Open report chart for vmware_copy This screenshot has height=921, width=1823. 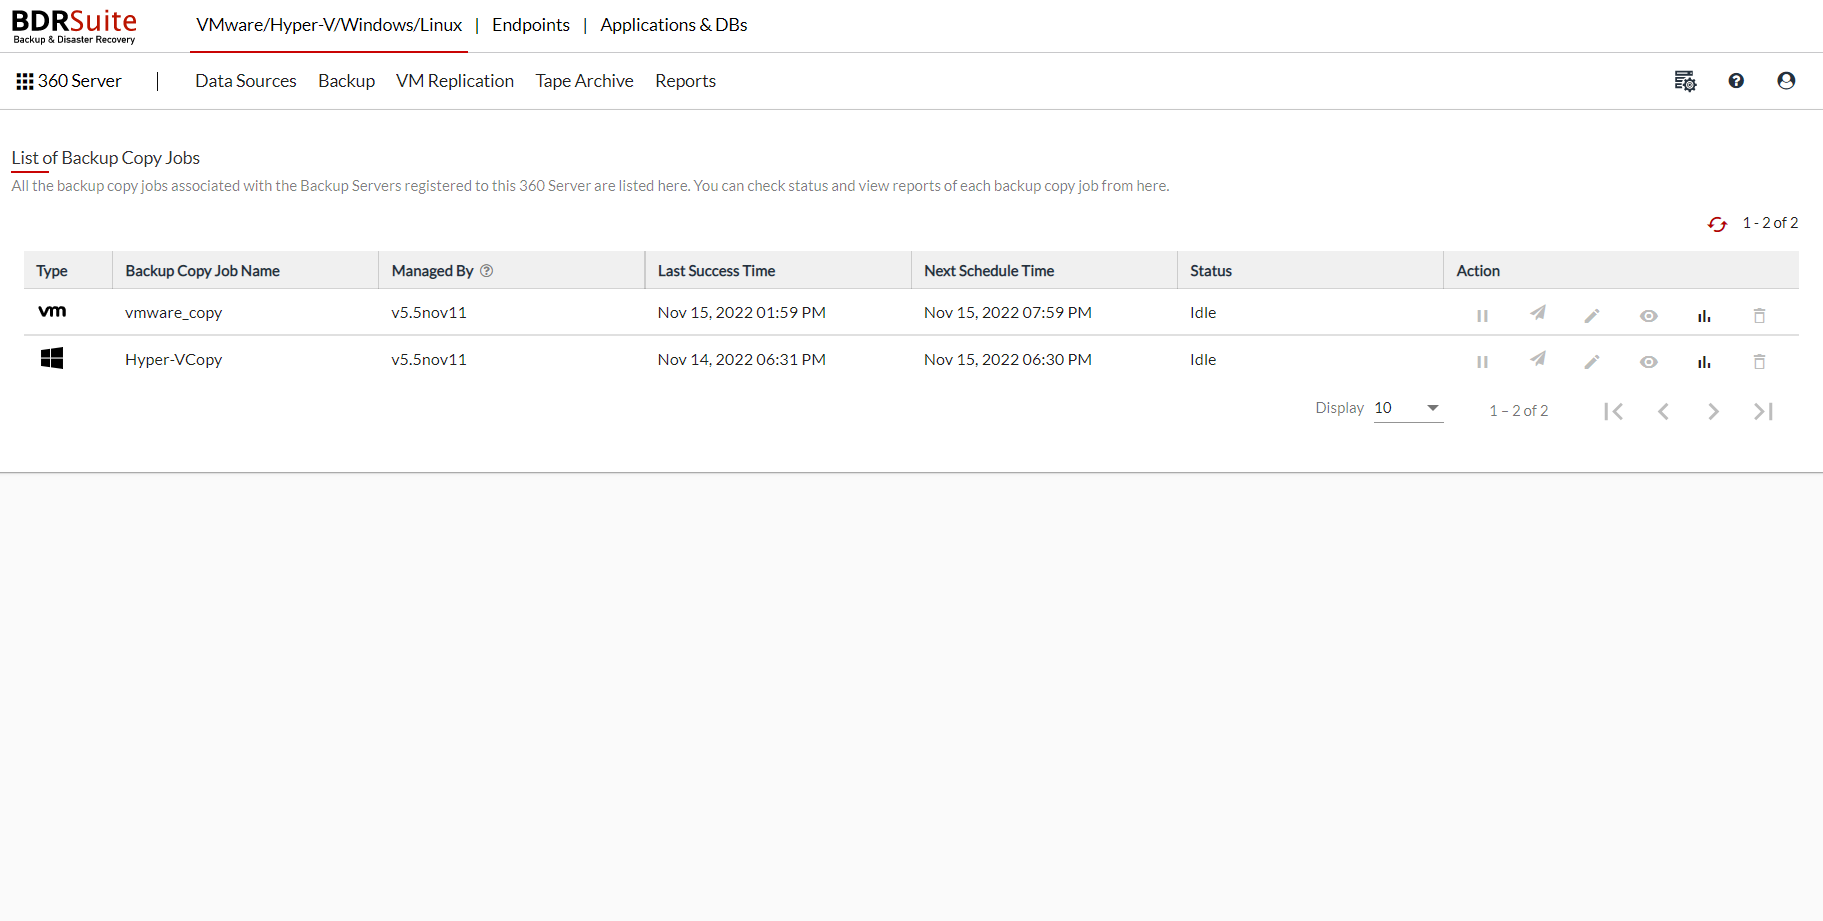pos(1704,316)
